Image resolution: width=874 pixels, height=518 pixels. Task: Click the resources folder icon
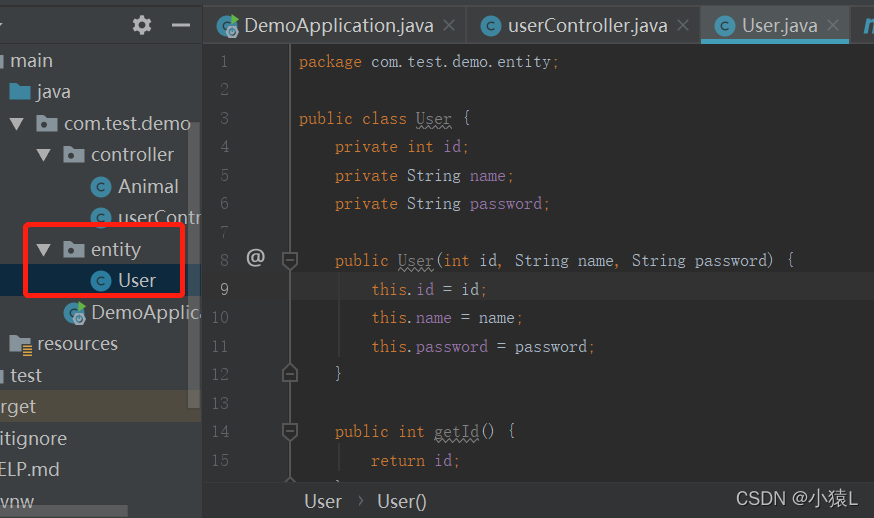(x=21, y=345)
